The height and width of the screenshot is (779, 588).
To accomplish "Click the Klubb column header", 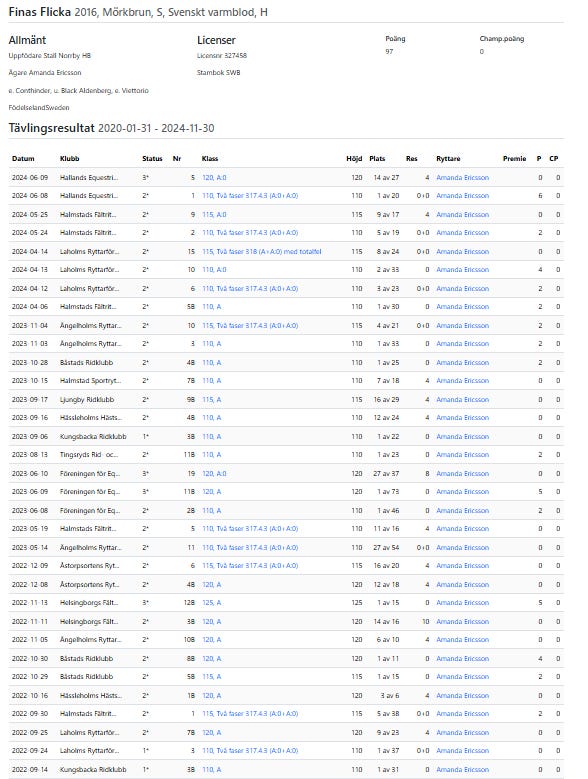I will click(x=70, y=158).
